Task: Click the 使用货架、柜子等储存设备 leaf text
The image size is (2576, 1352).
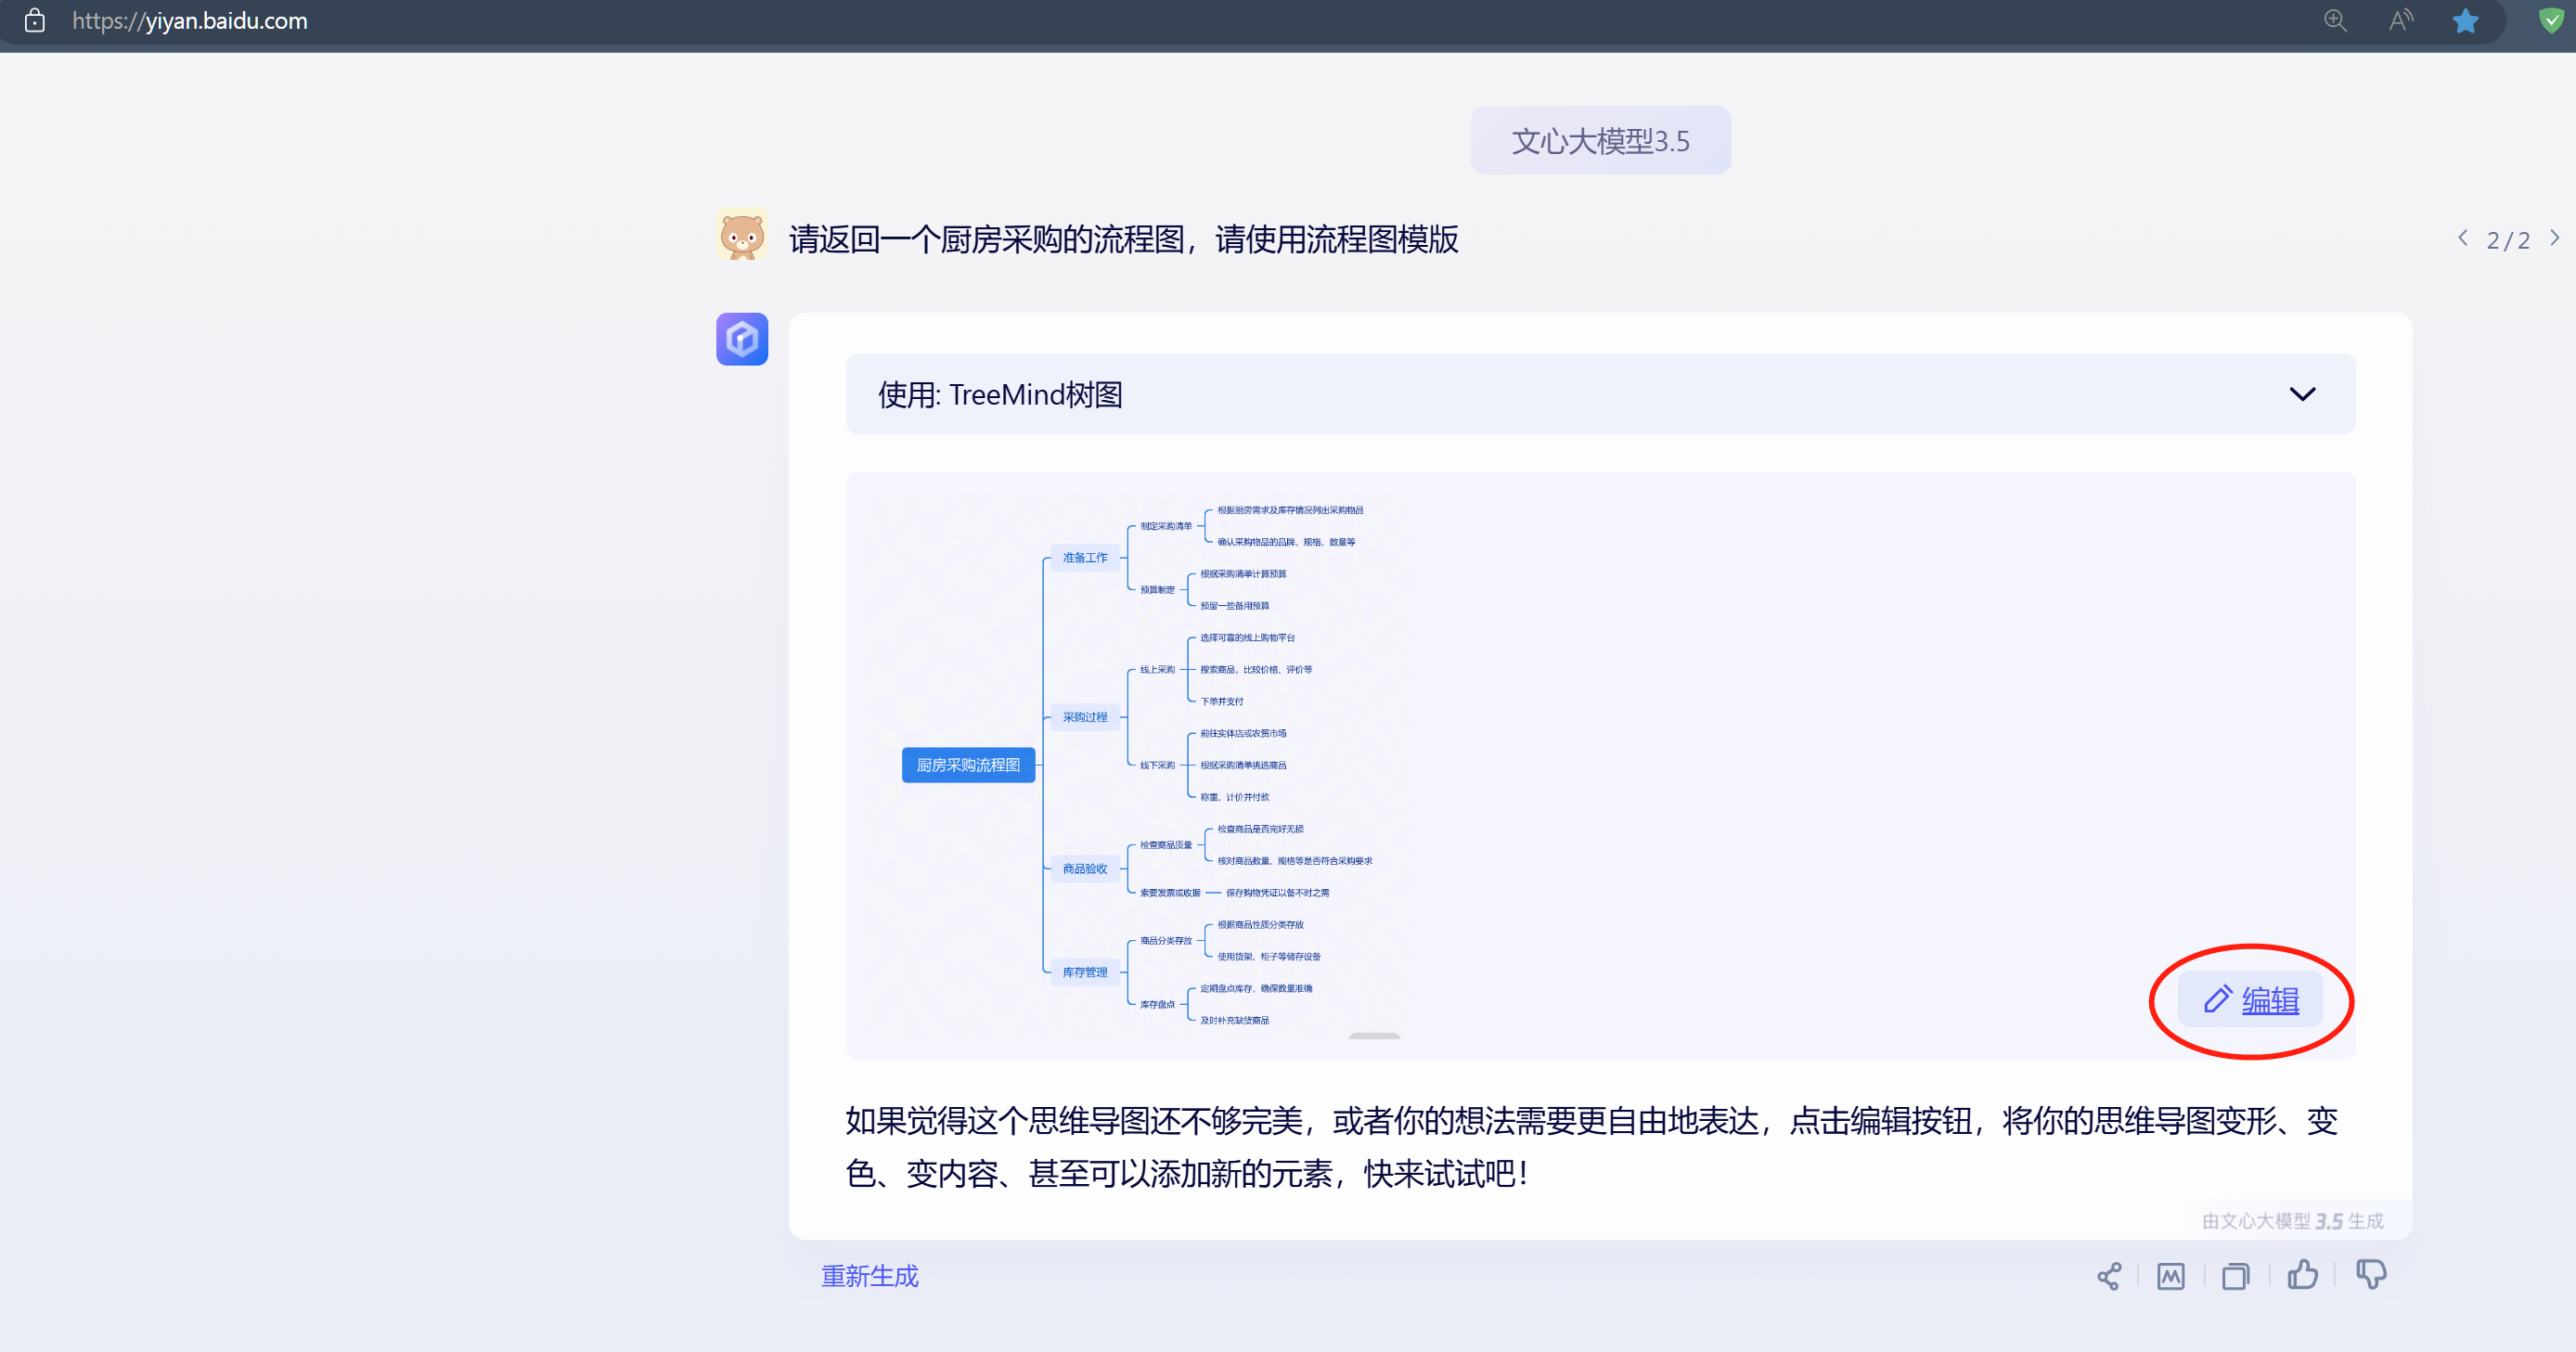Action: click(x=1269, y=957)
